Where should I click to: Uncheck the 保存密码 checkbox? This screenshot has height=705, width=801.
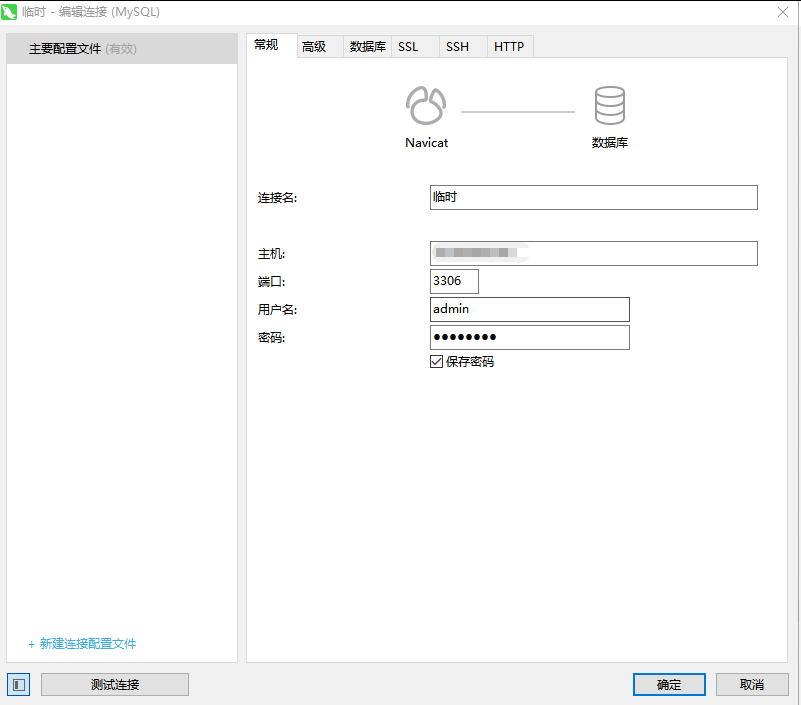pos(436,362)
